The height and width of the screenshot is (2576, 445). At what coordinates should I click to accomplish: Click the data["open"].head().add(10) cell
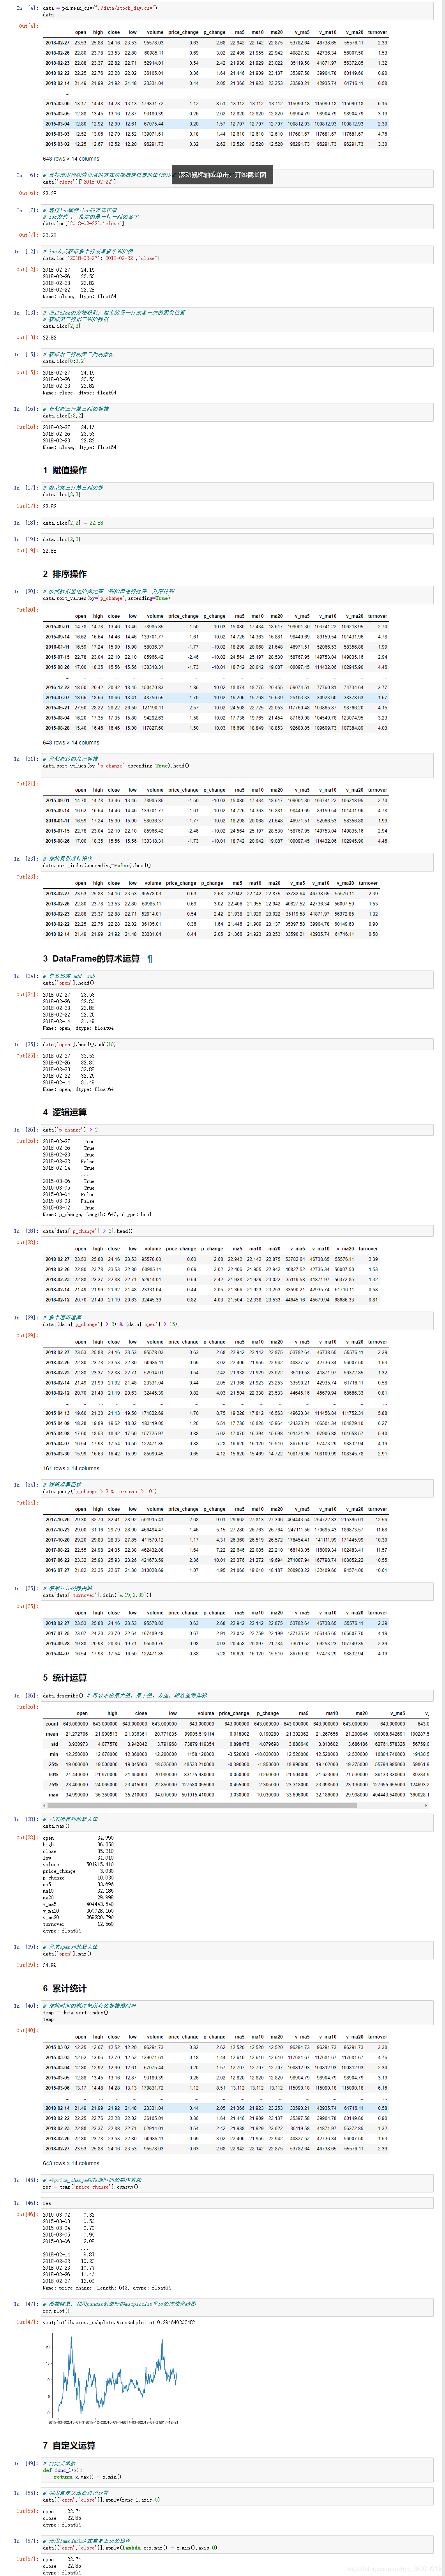236,1044
